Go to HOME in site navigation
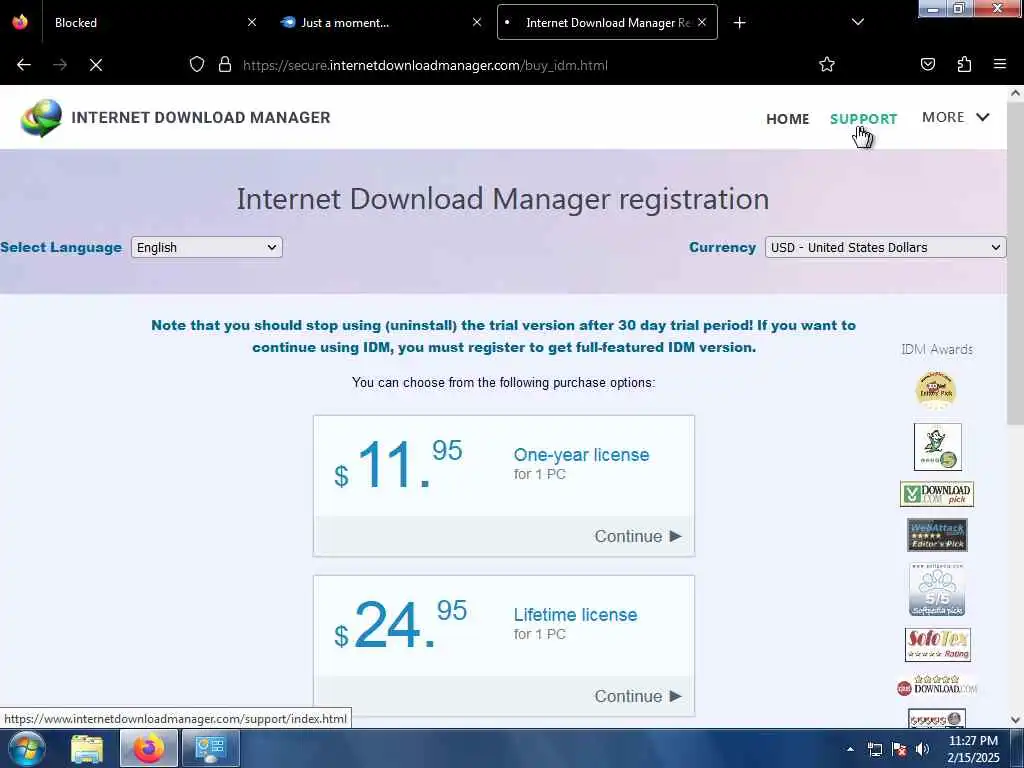Image resolution: width=1024 pixels, height=768 pixels. tap(788, 119)
